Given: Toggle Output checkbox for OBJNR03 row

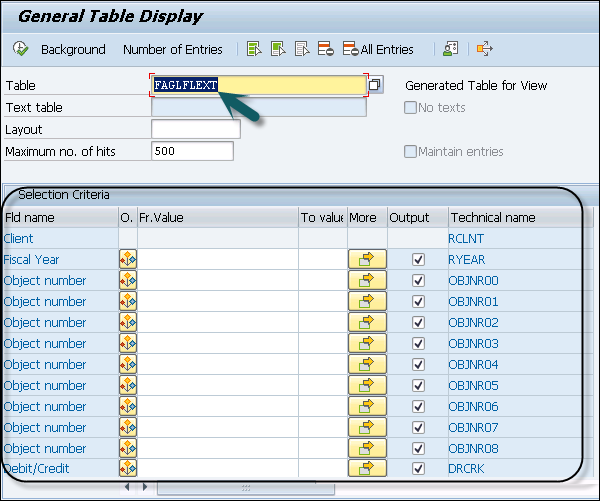Looking at the screenshot, I should pos(417,344).
